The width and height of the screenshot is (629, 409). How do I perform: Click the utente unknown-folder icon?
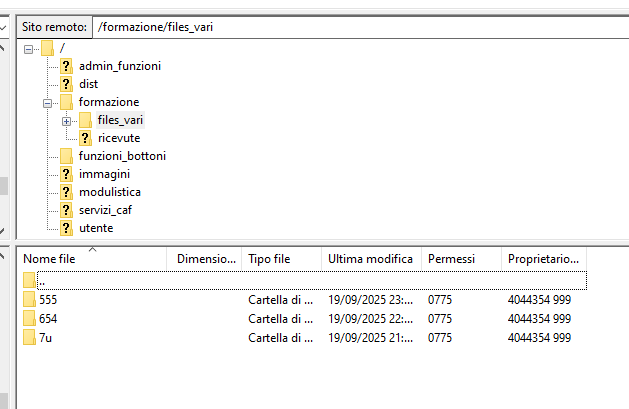coord(66,229)
